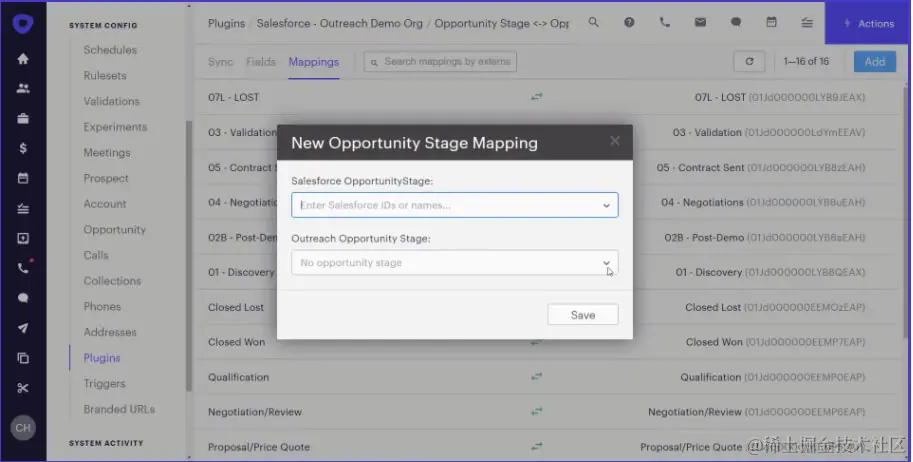Click the Closed Won mapping row text
This screenshot has height=462, width=913.
point(236,342)
